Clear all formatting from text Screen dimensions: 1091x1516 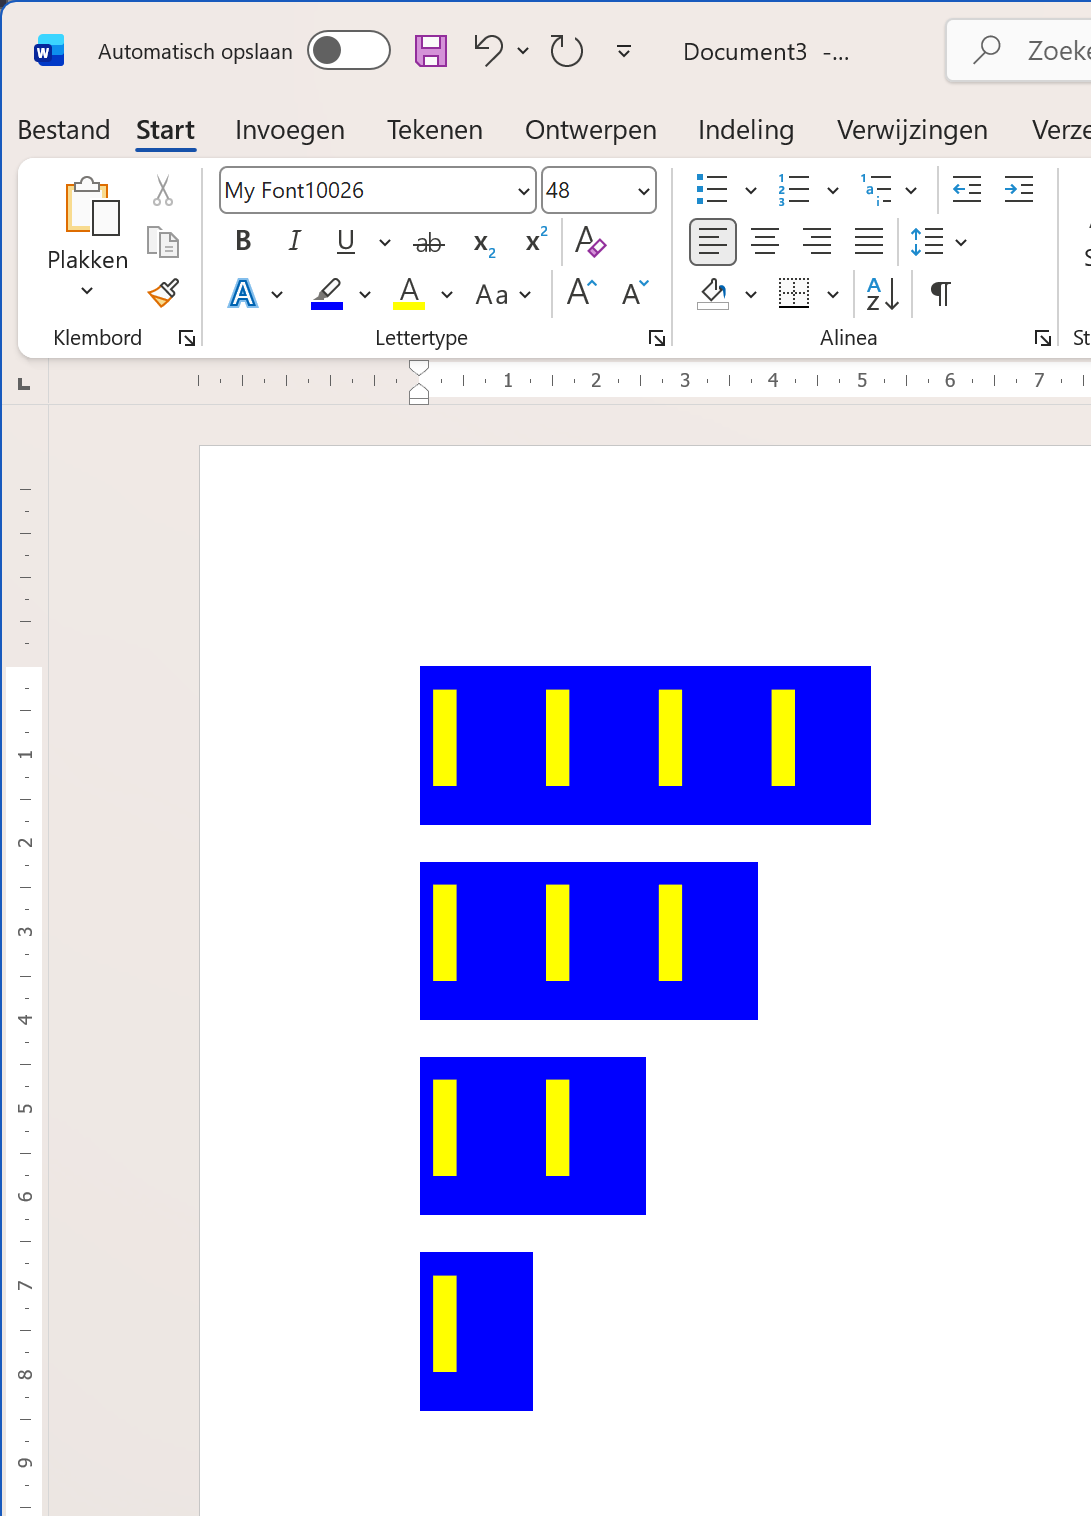[x=590, y=242]
